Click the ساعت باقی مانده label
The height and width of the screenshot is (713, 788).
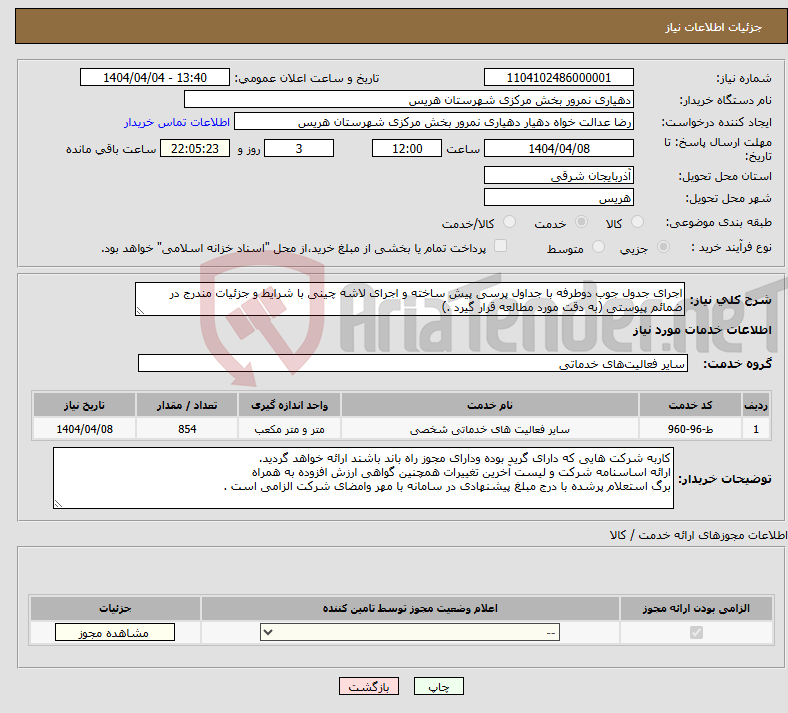coord(111,149)
